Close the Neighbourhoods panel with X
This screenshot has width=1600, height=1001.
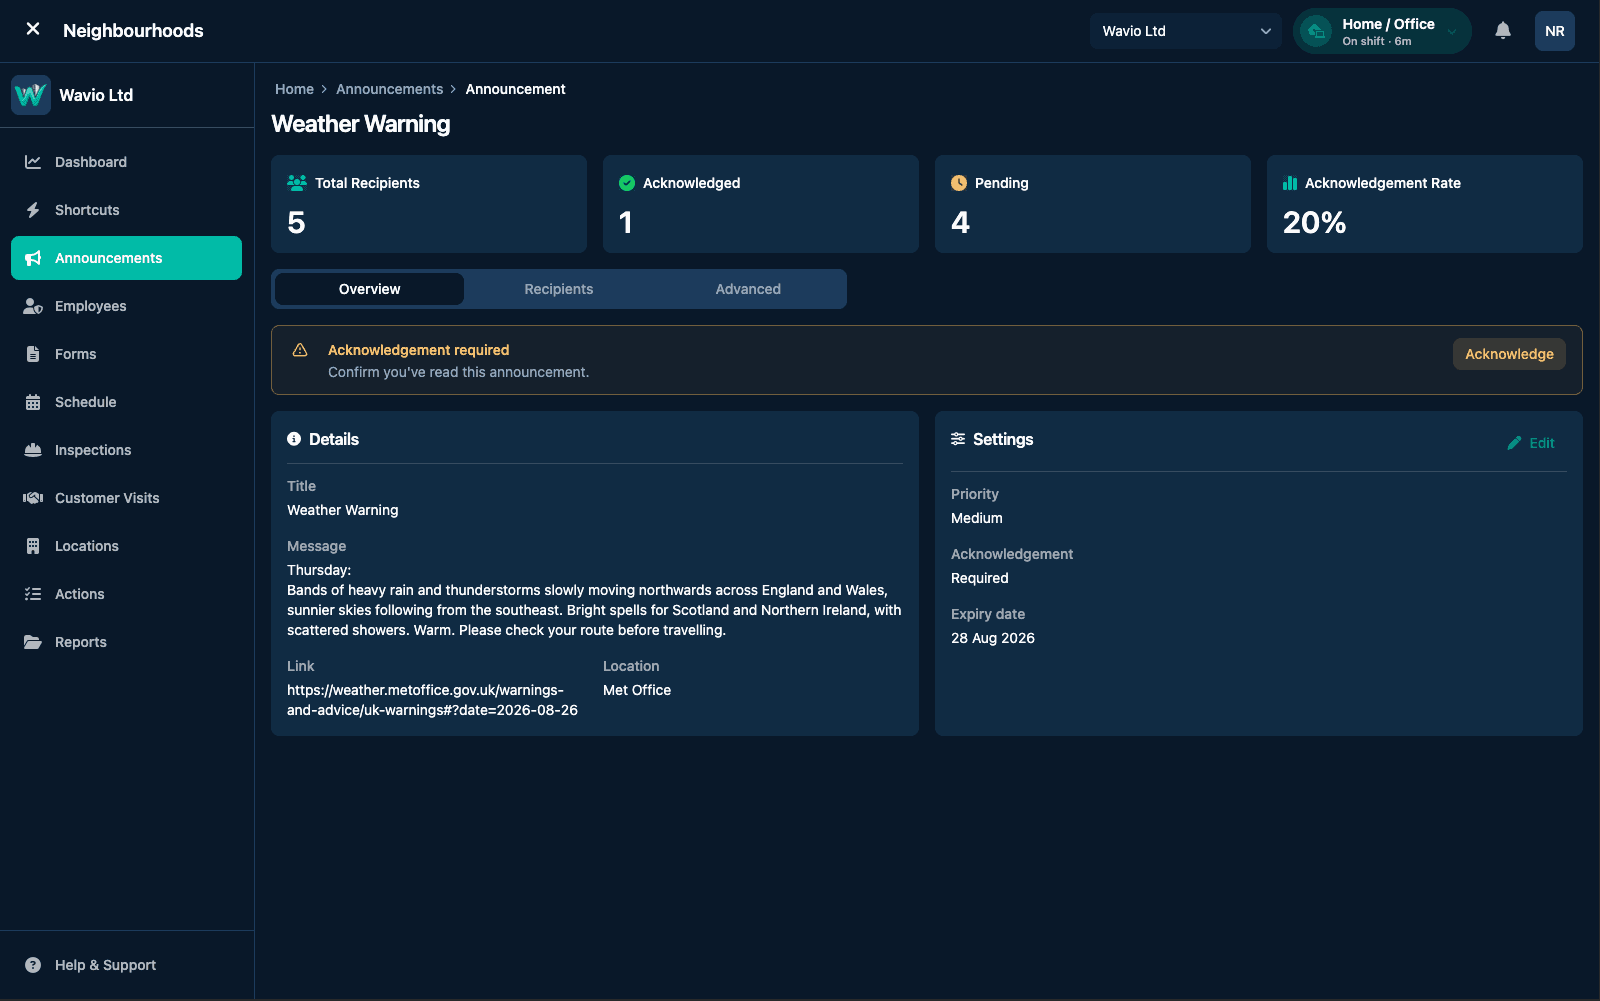[x=33, y=29]
